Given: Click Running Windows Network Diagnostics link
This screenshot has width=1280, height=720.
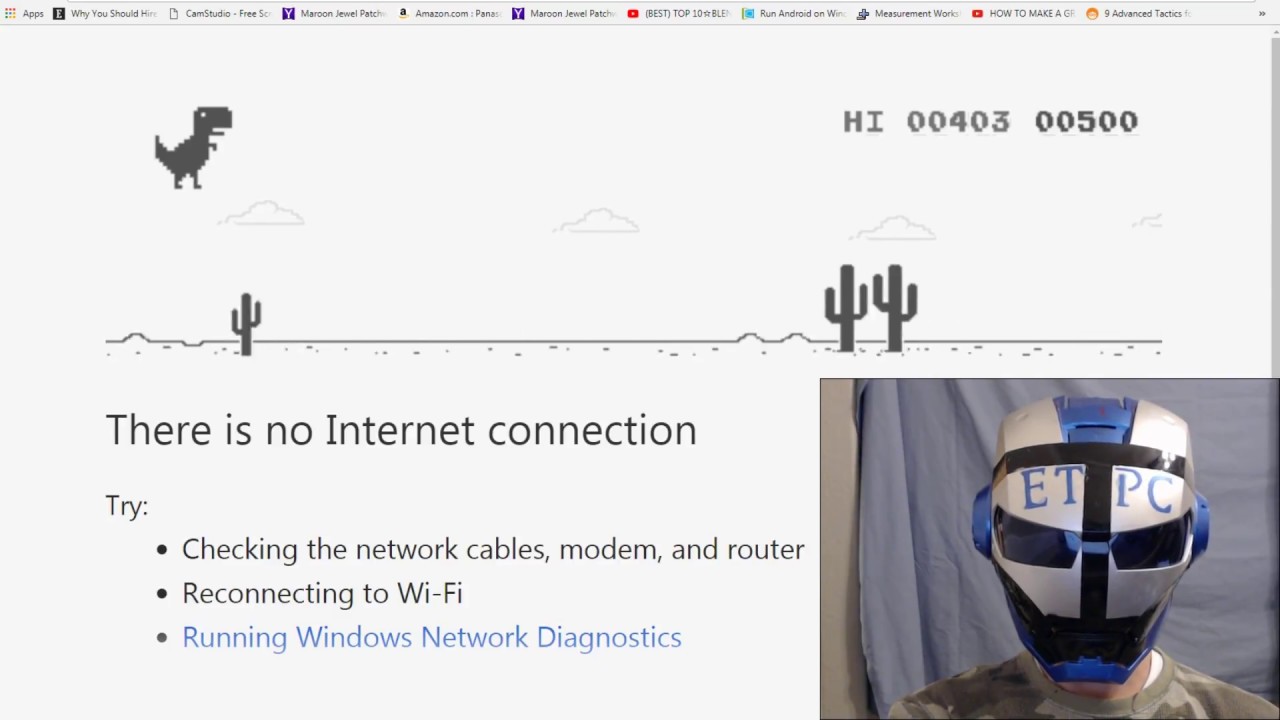Looking at the screenshot, I should coord(431,637).
